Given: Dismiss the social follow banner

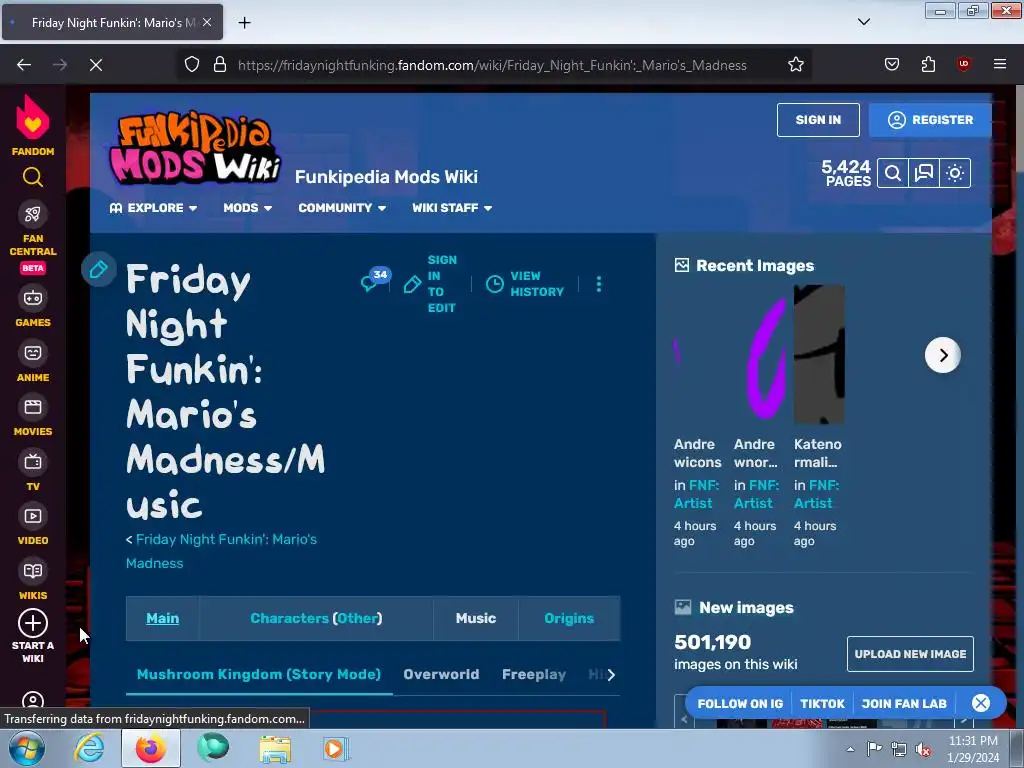Looking at the screenshot, I should pyautogui.click(x=981, y=703).
